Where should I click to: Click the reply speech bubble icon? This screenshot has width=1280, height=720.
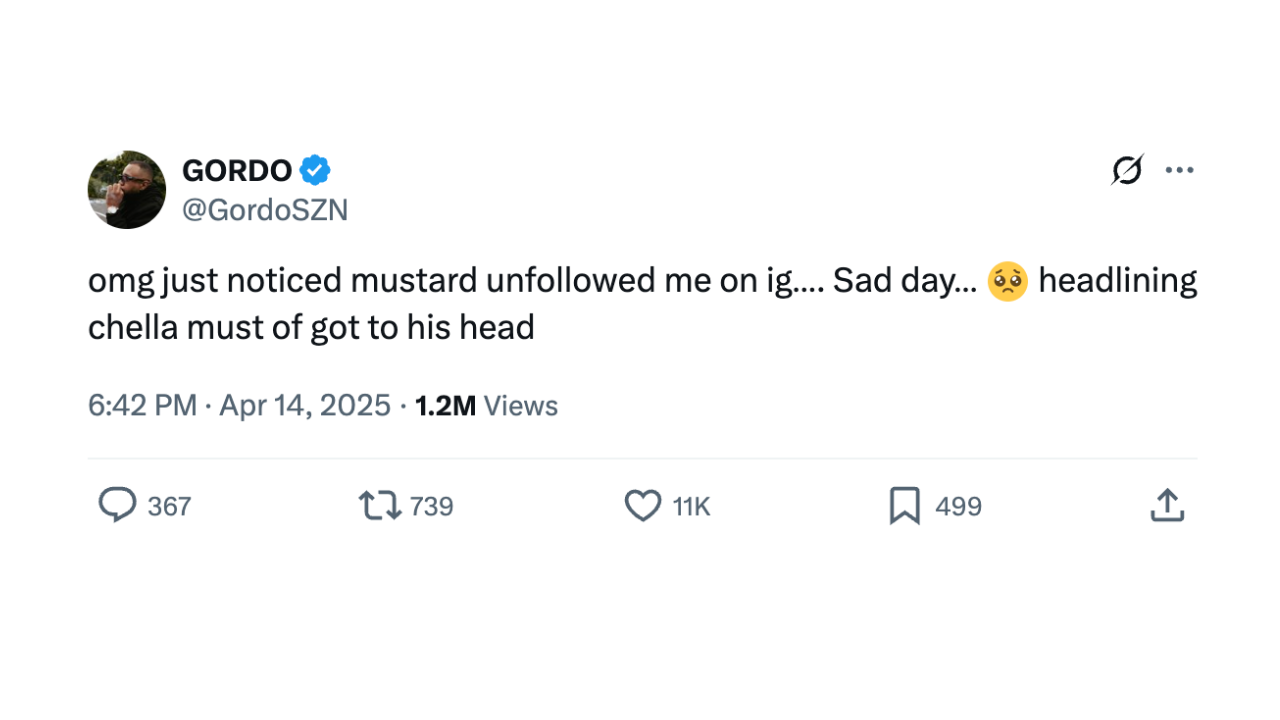pyautogui.click(x=117, y=505)
